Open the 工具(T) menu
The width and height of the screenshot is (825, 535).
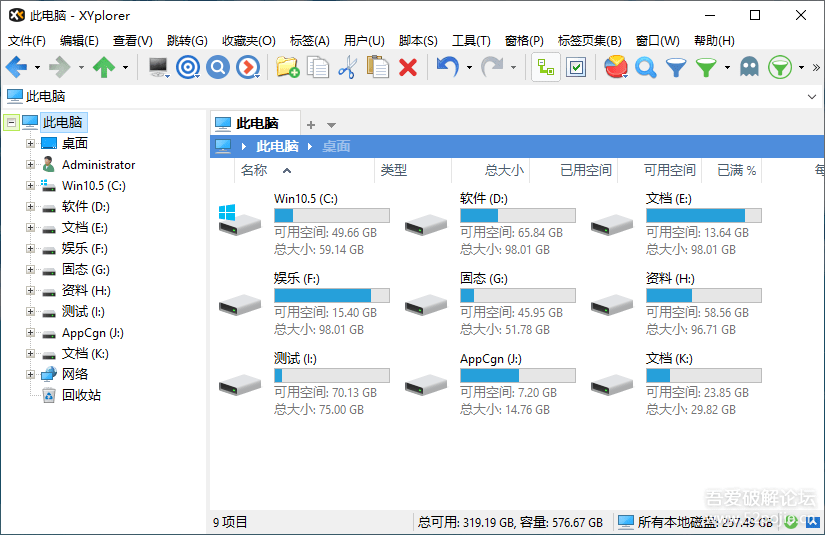click(x=471, y=41)
